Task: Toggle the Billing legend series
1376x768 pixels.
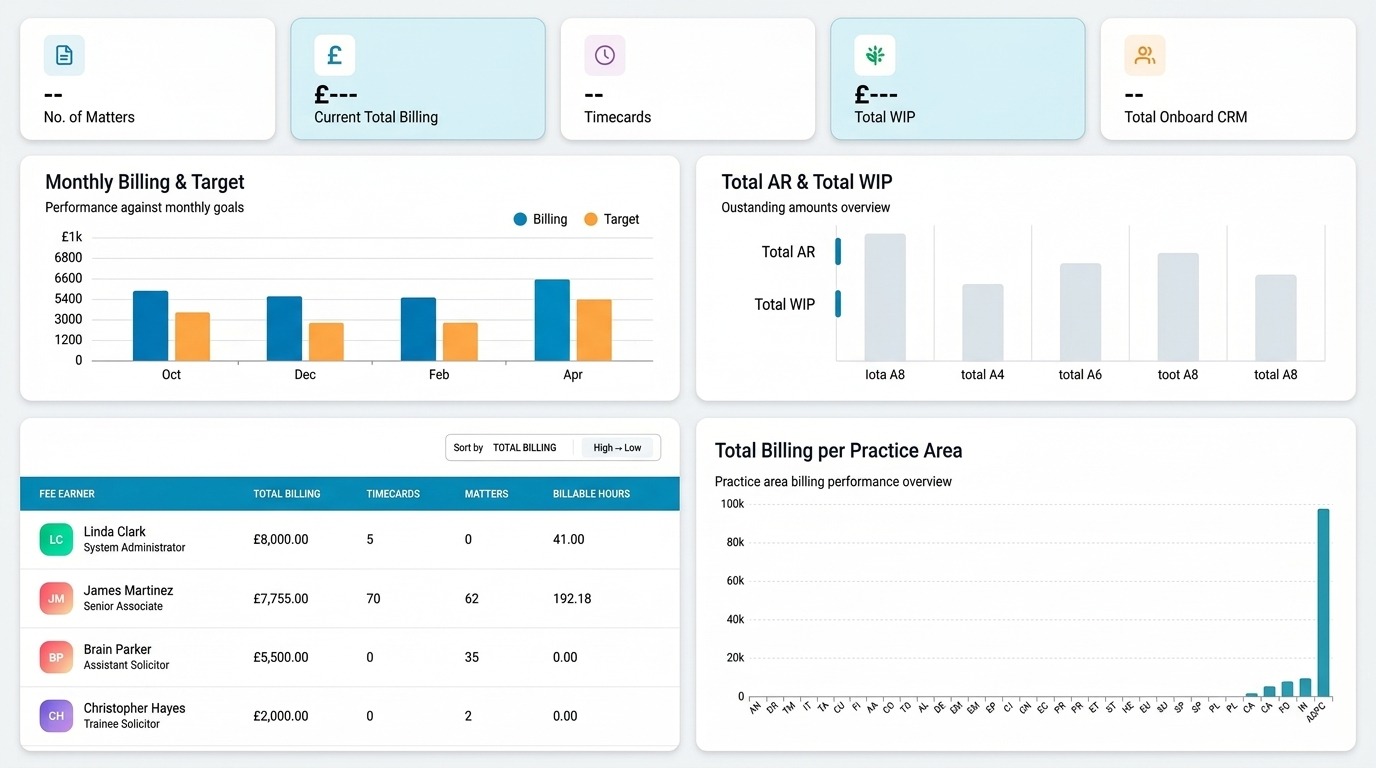Action: point(540,219)
